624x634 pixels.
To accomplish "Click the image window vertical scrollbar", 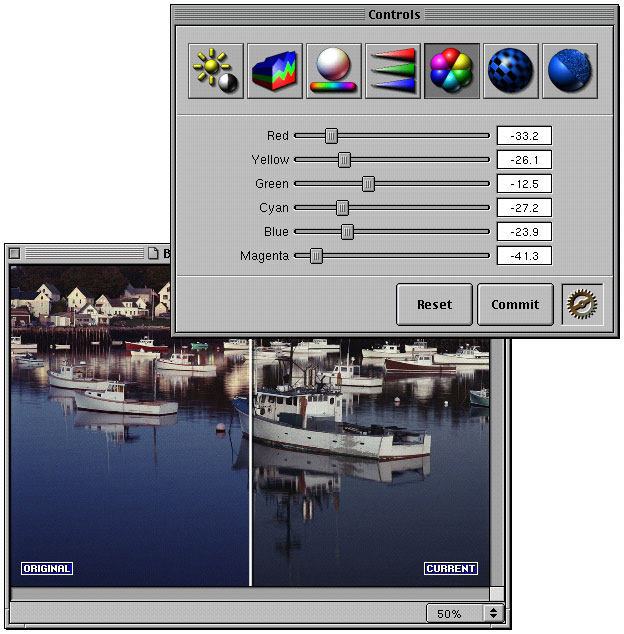I will coord(497,463).
